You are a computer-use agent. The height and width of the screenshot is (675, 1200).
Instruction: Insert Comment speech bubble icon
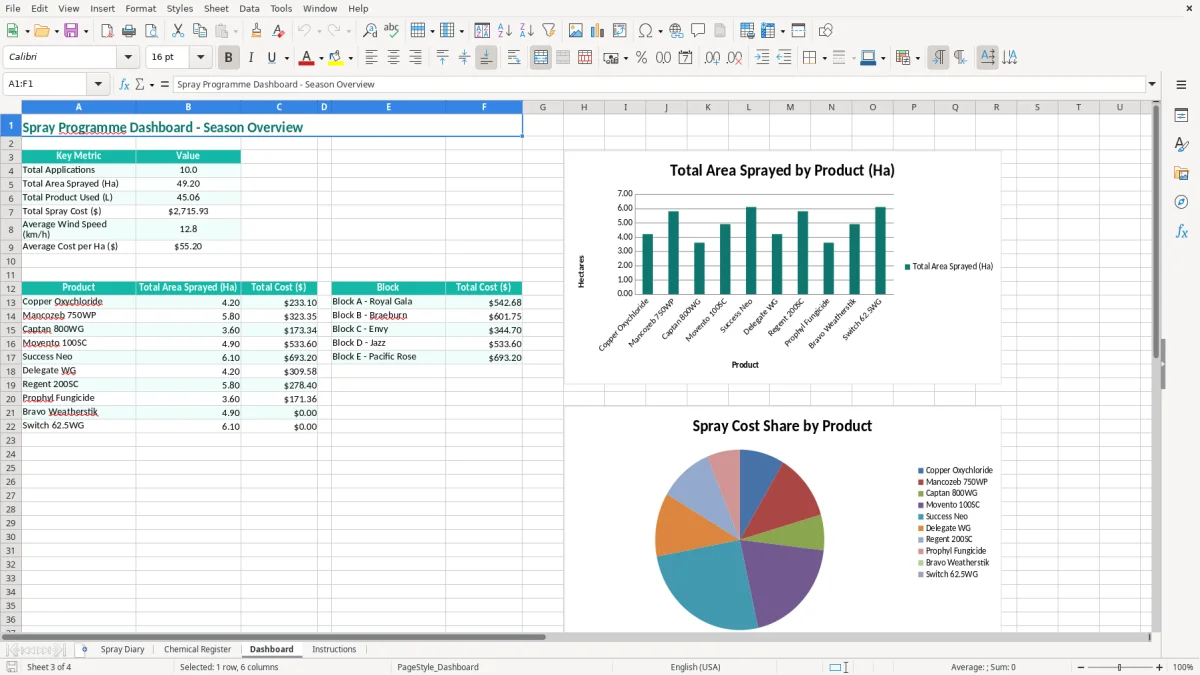[698, 31]
